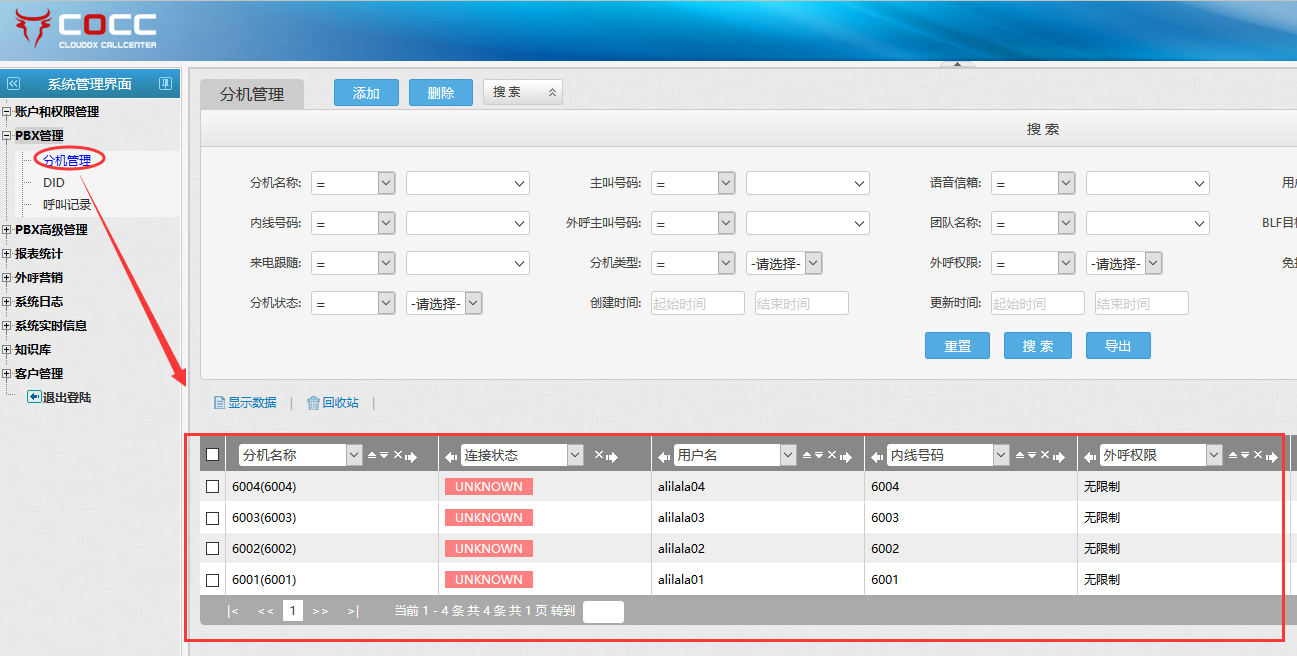Open the 连接状态 column header dropdown

pos(575,455)
